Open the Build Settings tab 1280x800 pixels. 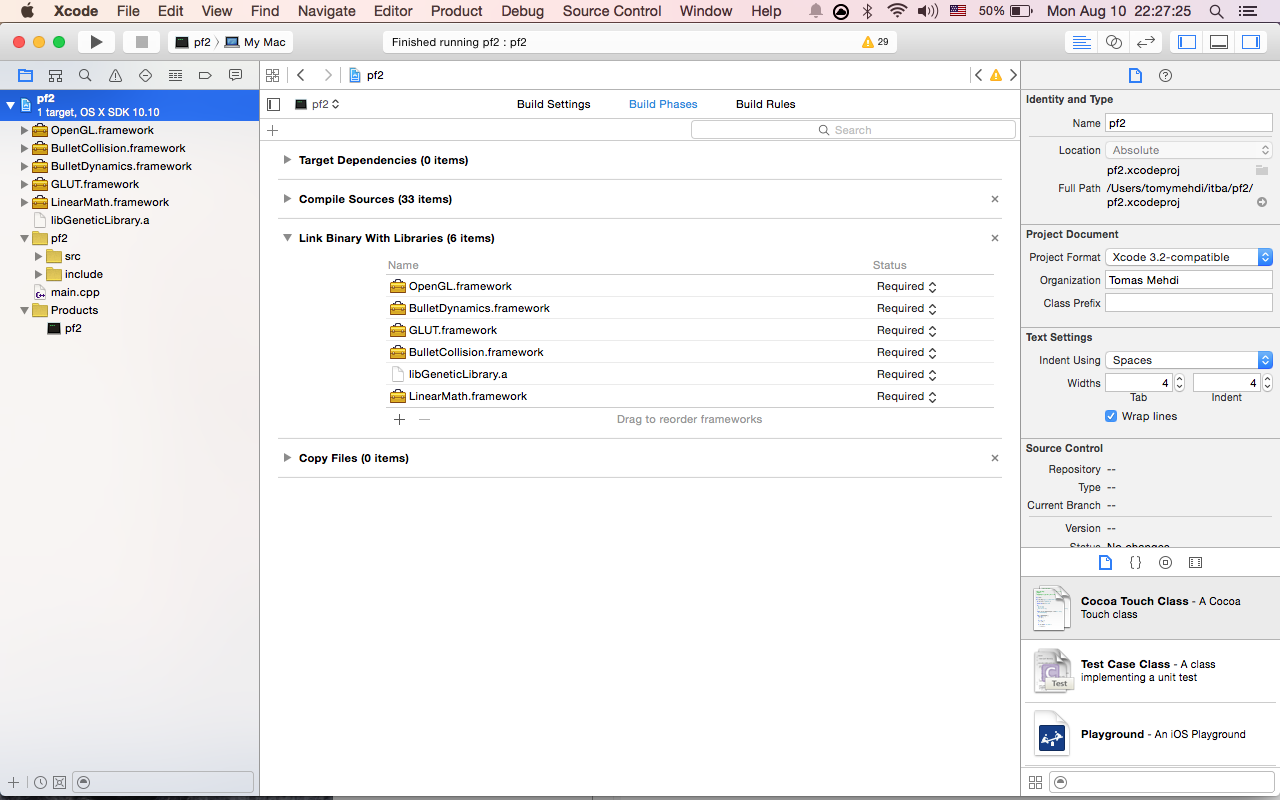point(553,104)
